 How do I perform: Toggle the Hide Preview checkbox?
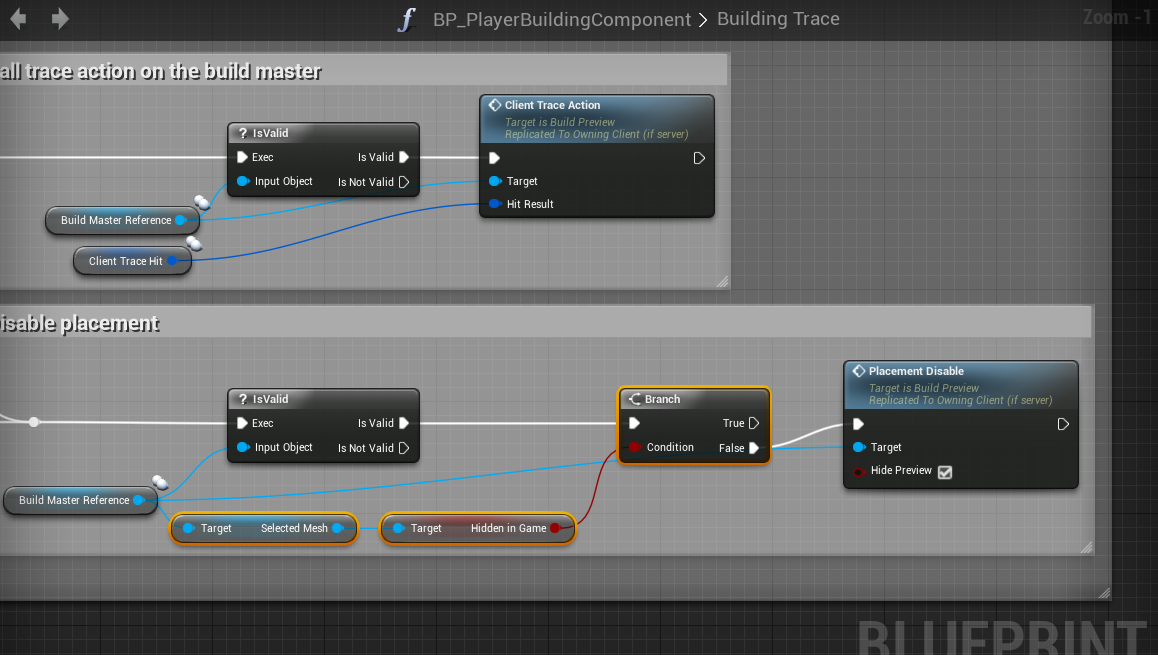pyautogui.click(x=945, y=472)
